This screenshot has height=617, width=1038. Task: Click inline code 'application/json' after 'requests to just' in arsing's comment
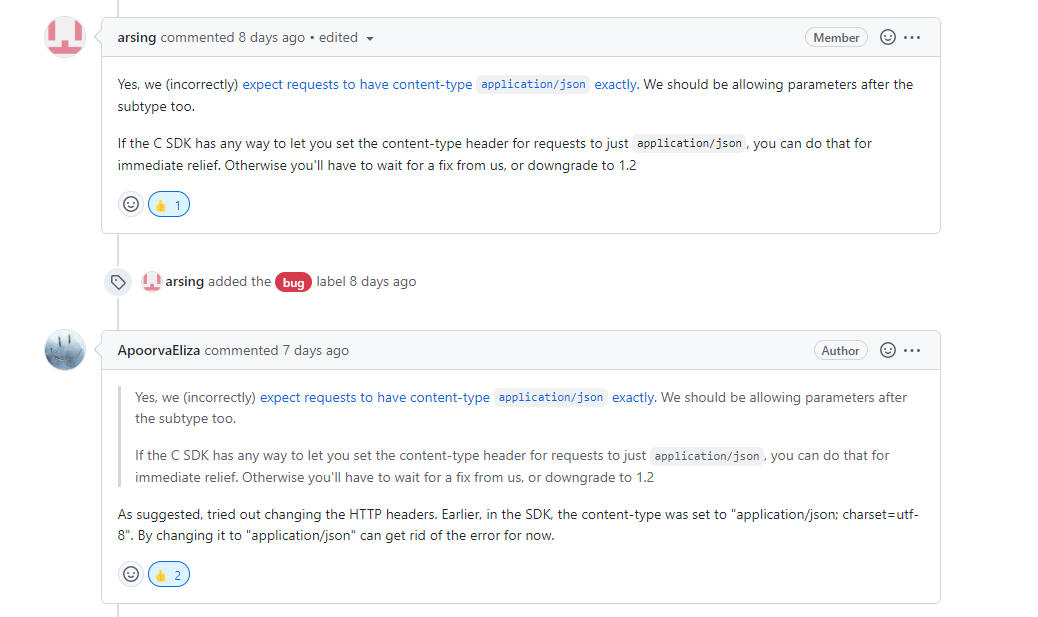689,143
